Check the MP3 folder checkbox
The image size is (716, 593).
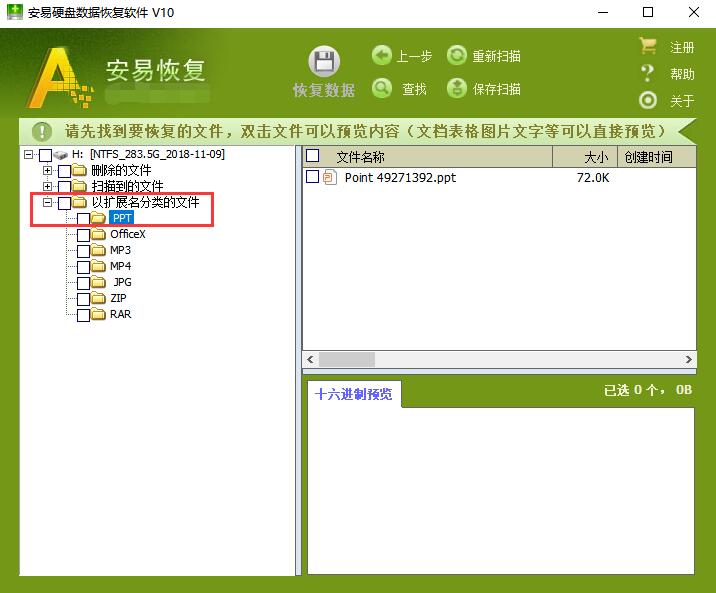tap(83, 251)
